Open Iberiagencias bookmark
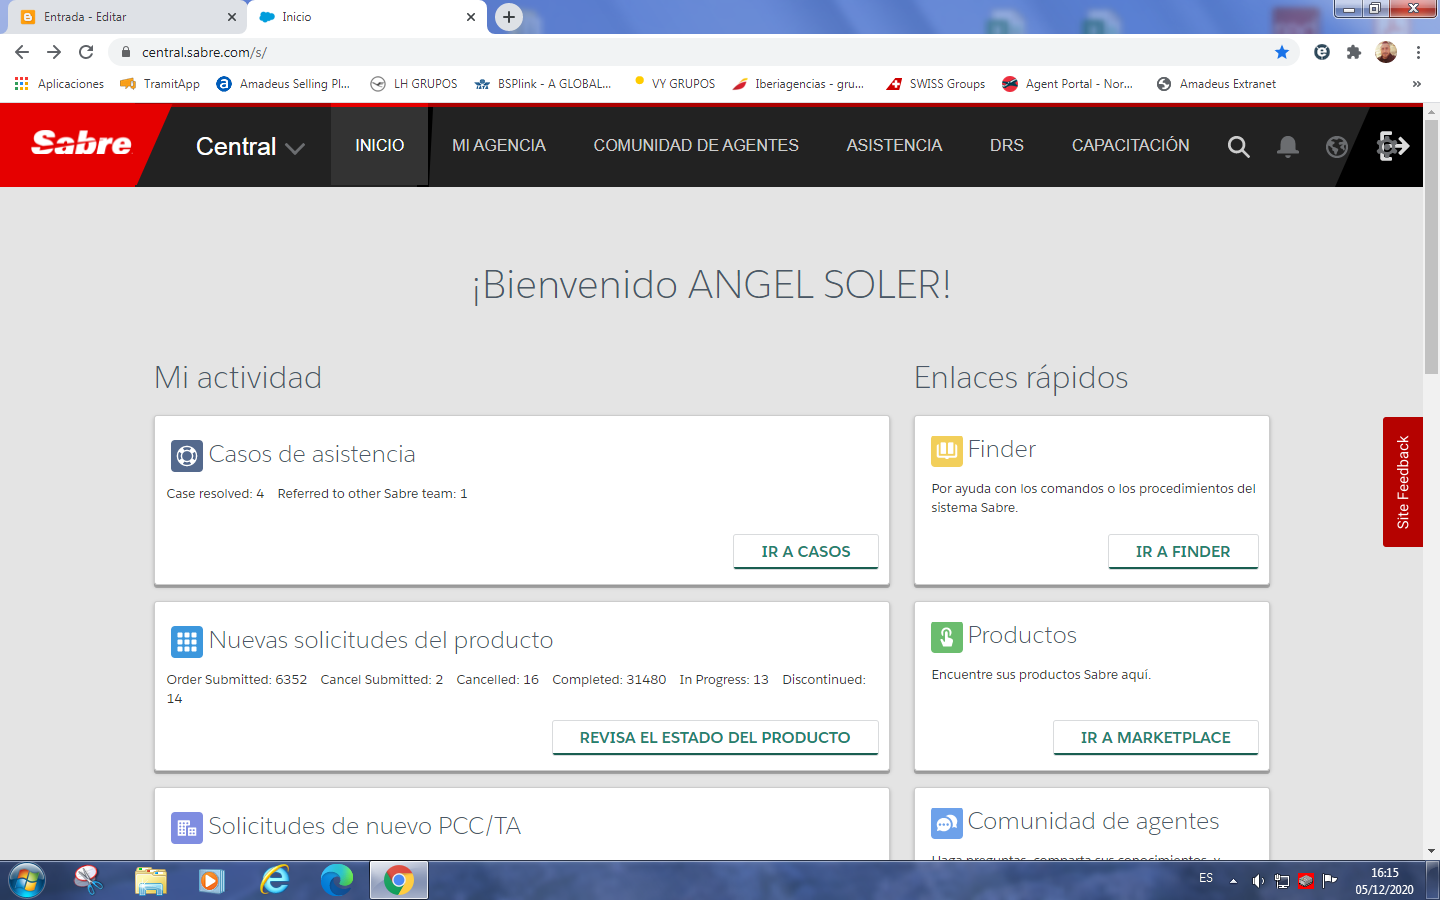Image resolution: width=1440 pixels, height=900 pixels. [799, 84]
